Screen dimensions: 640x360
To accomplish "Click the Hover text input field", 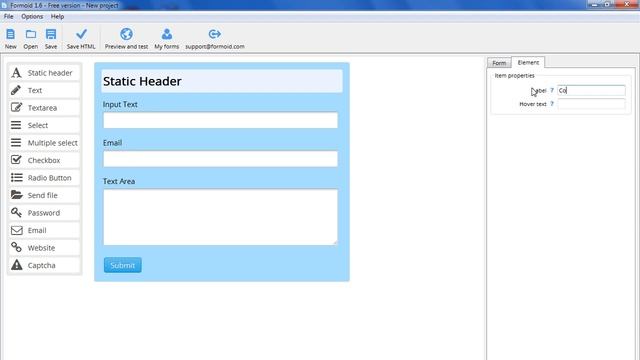I will 591,104.
